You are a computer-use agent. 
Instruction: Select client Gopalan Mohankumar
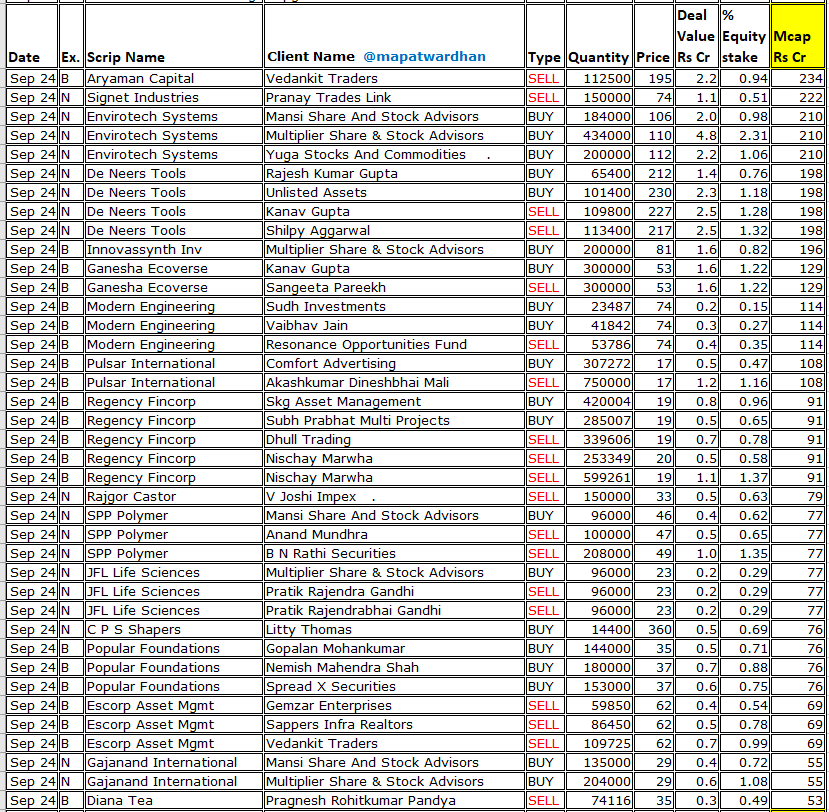tap(394, 649)
